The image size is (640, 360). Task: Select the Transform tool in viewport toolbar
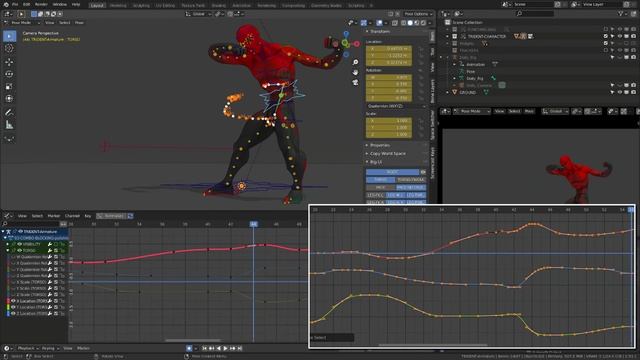[9, 99]
